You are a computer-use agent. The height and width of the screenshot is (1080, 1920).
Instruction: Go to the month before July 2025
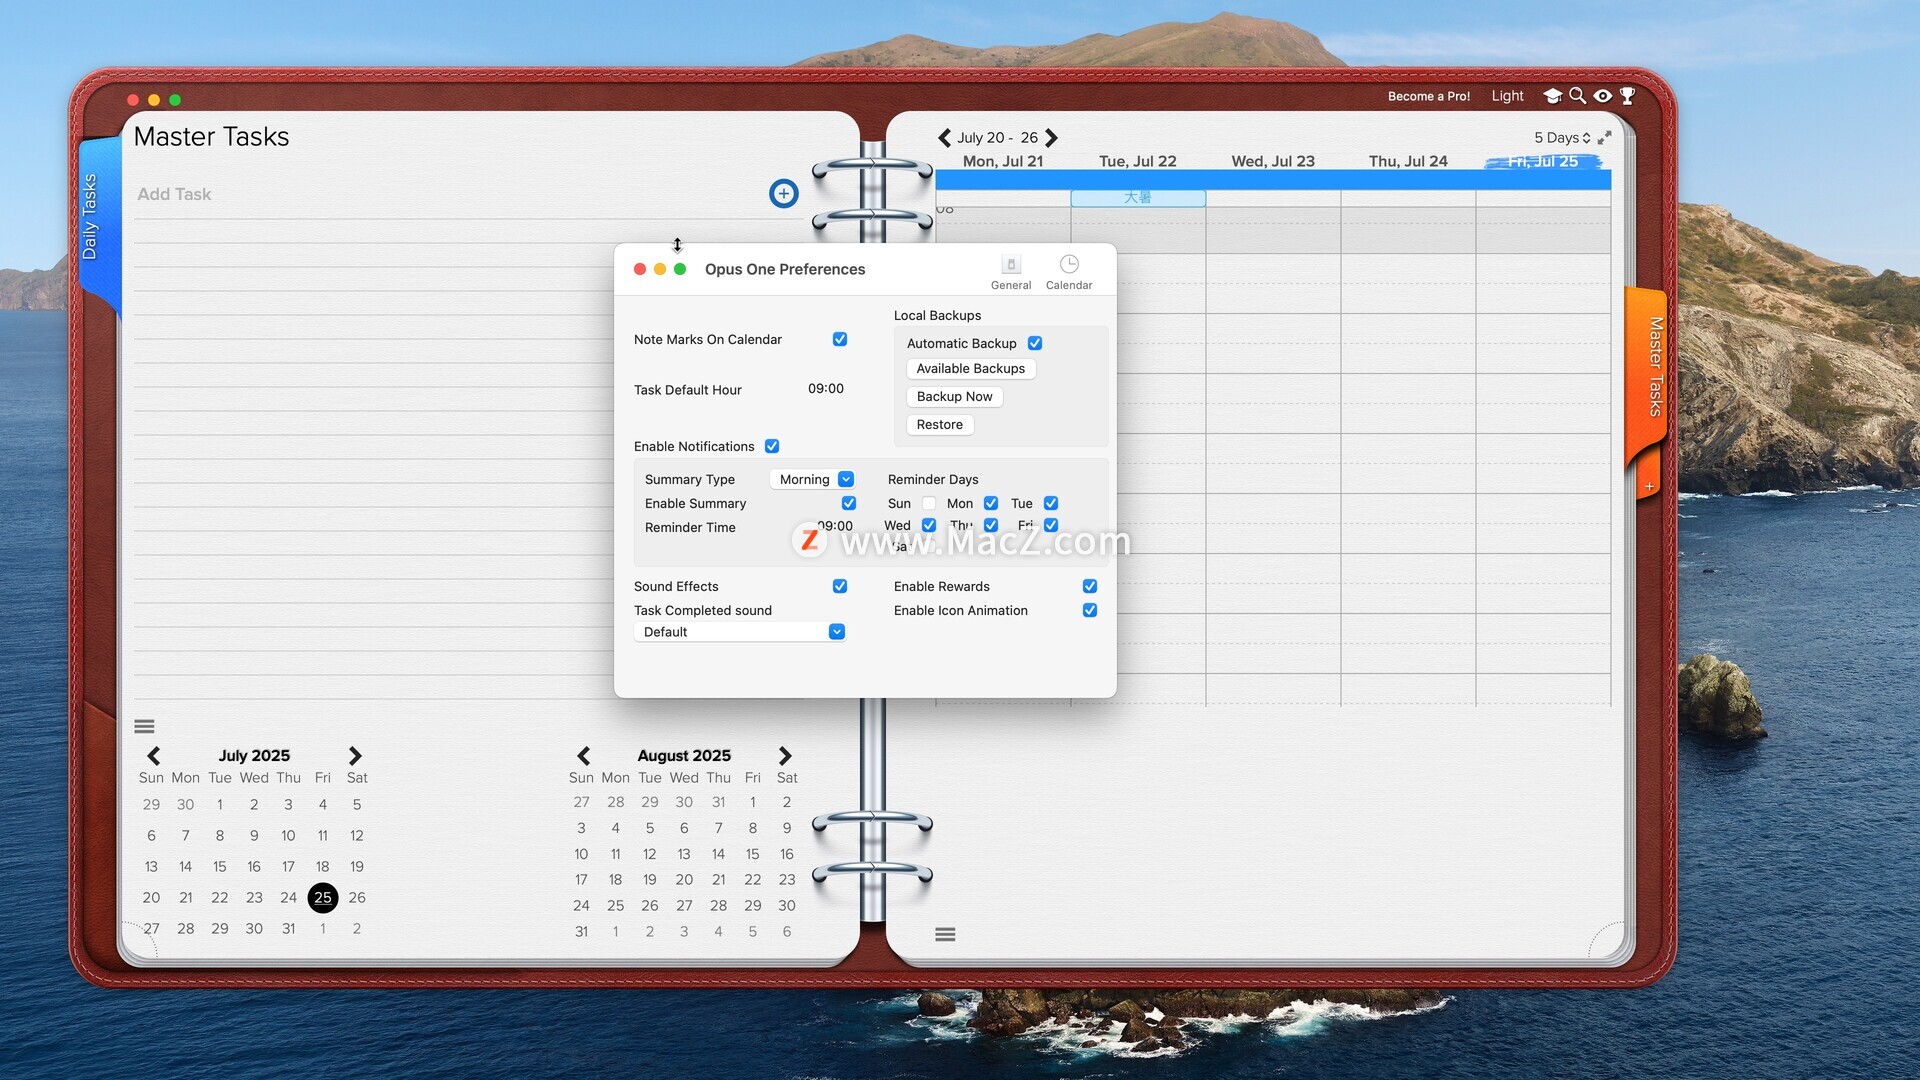point(153,756)
